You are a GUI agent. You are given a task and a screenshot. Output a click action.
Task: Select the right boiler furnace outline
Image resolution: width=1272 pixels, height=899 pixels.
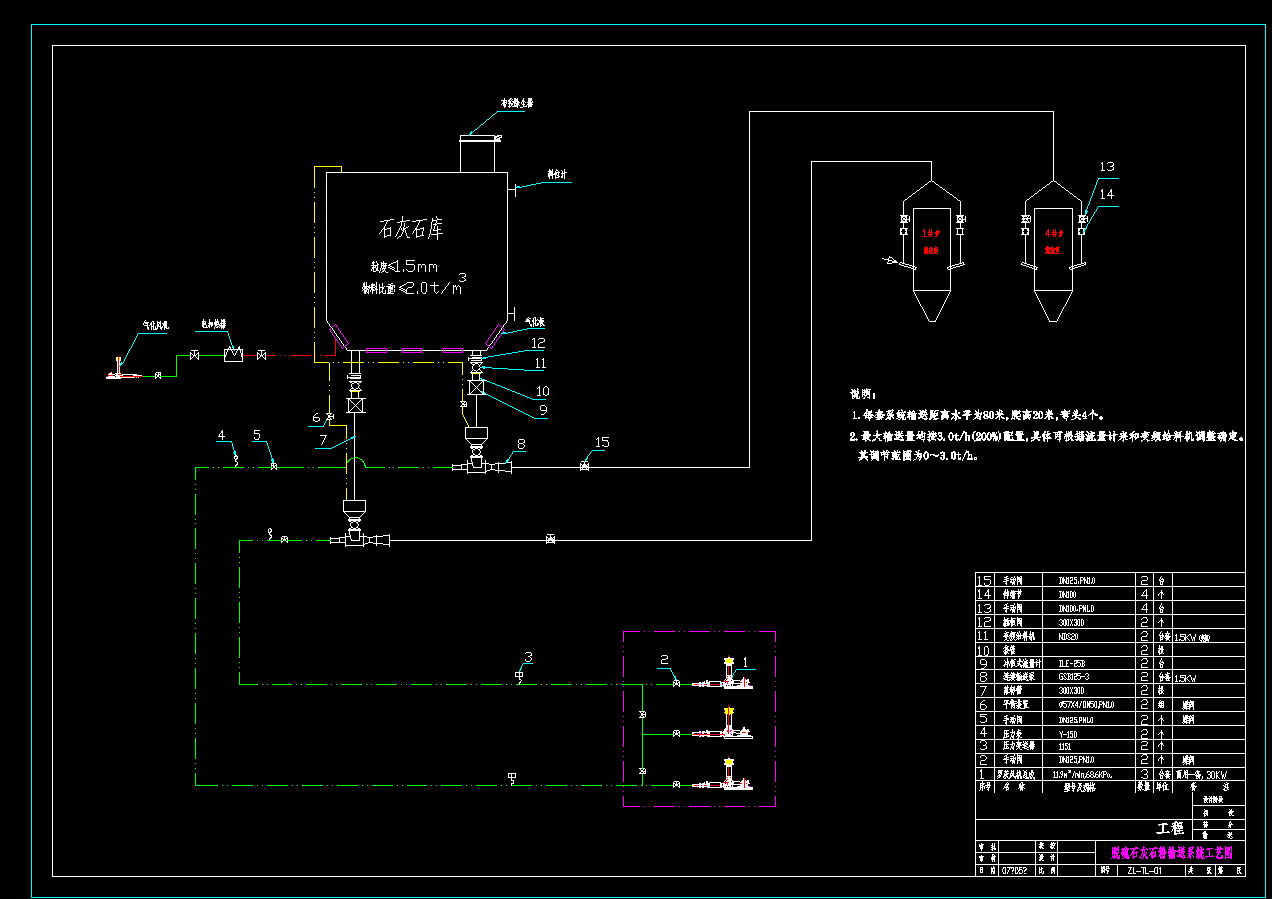pyautogui.click(x=1052, y=250)
